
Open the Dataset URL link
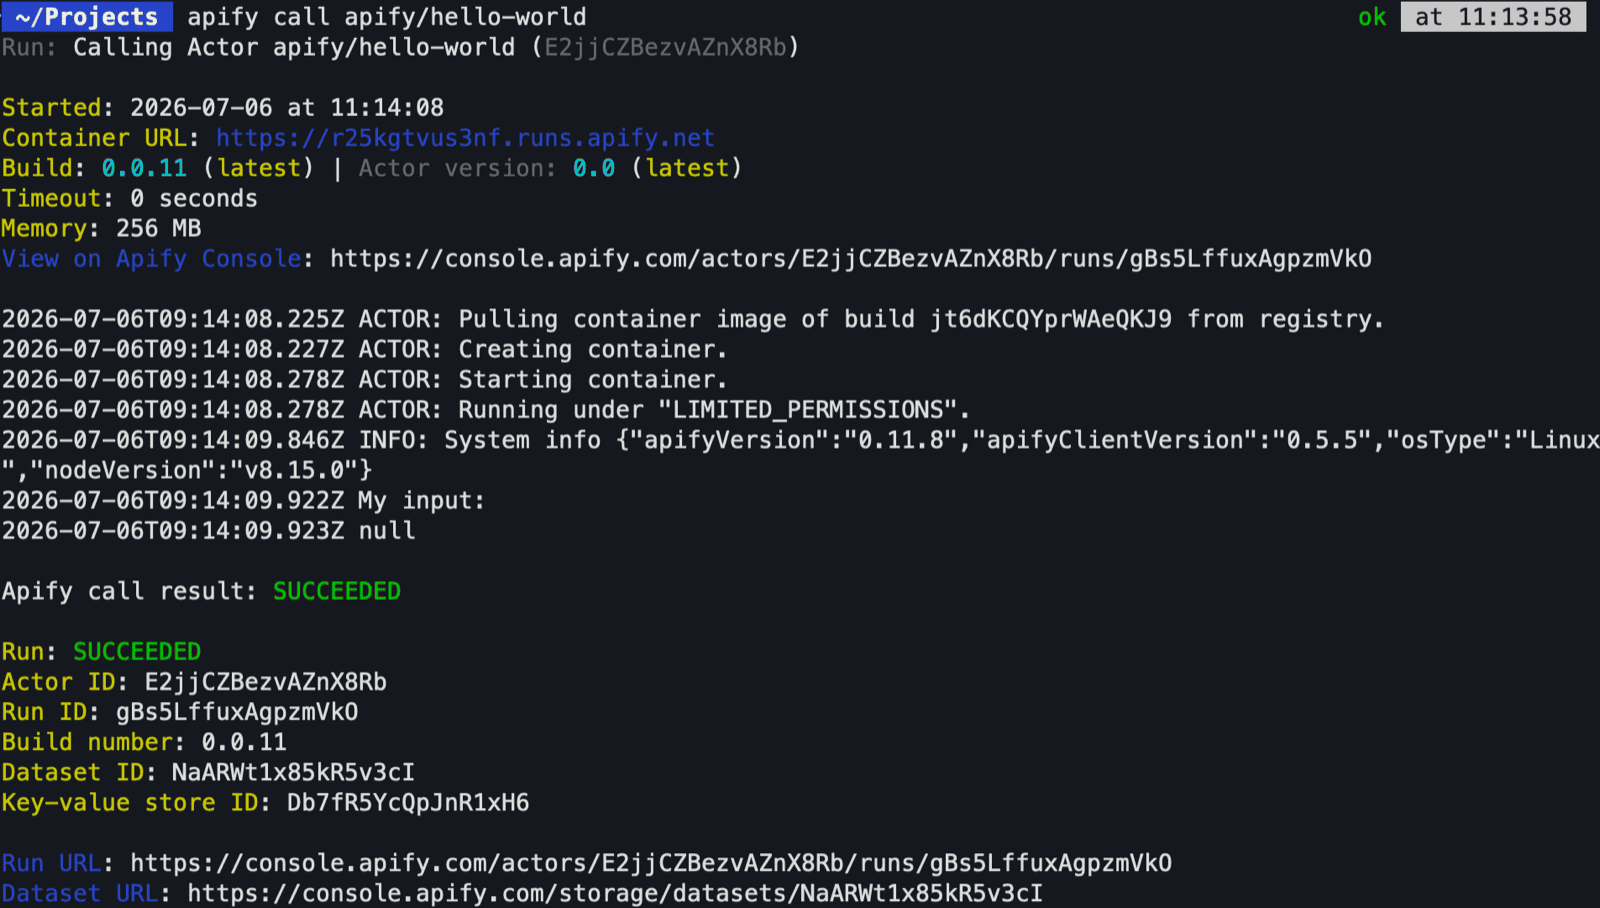click(x=615, y=893)
